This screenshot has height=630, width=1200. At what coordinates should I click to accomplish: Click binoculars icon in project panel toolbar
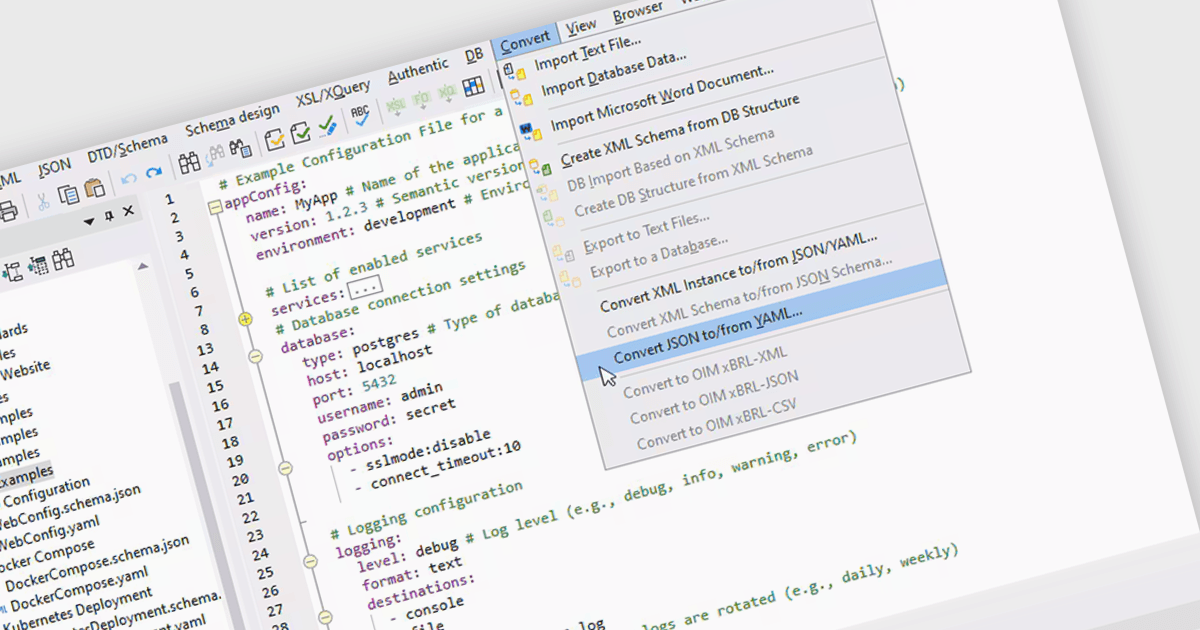[x=63, y=260]
